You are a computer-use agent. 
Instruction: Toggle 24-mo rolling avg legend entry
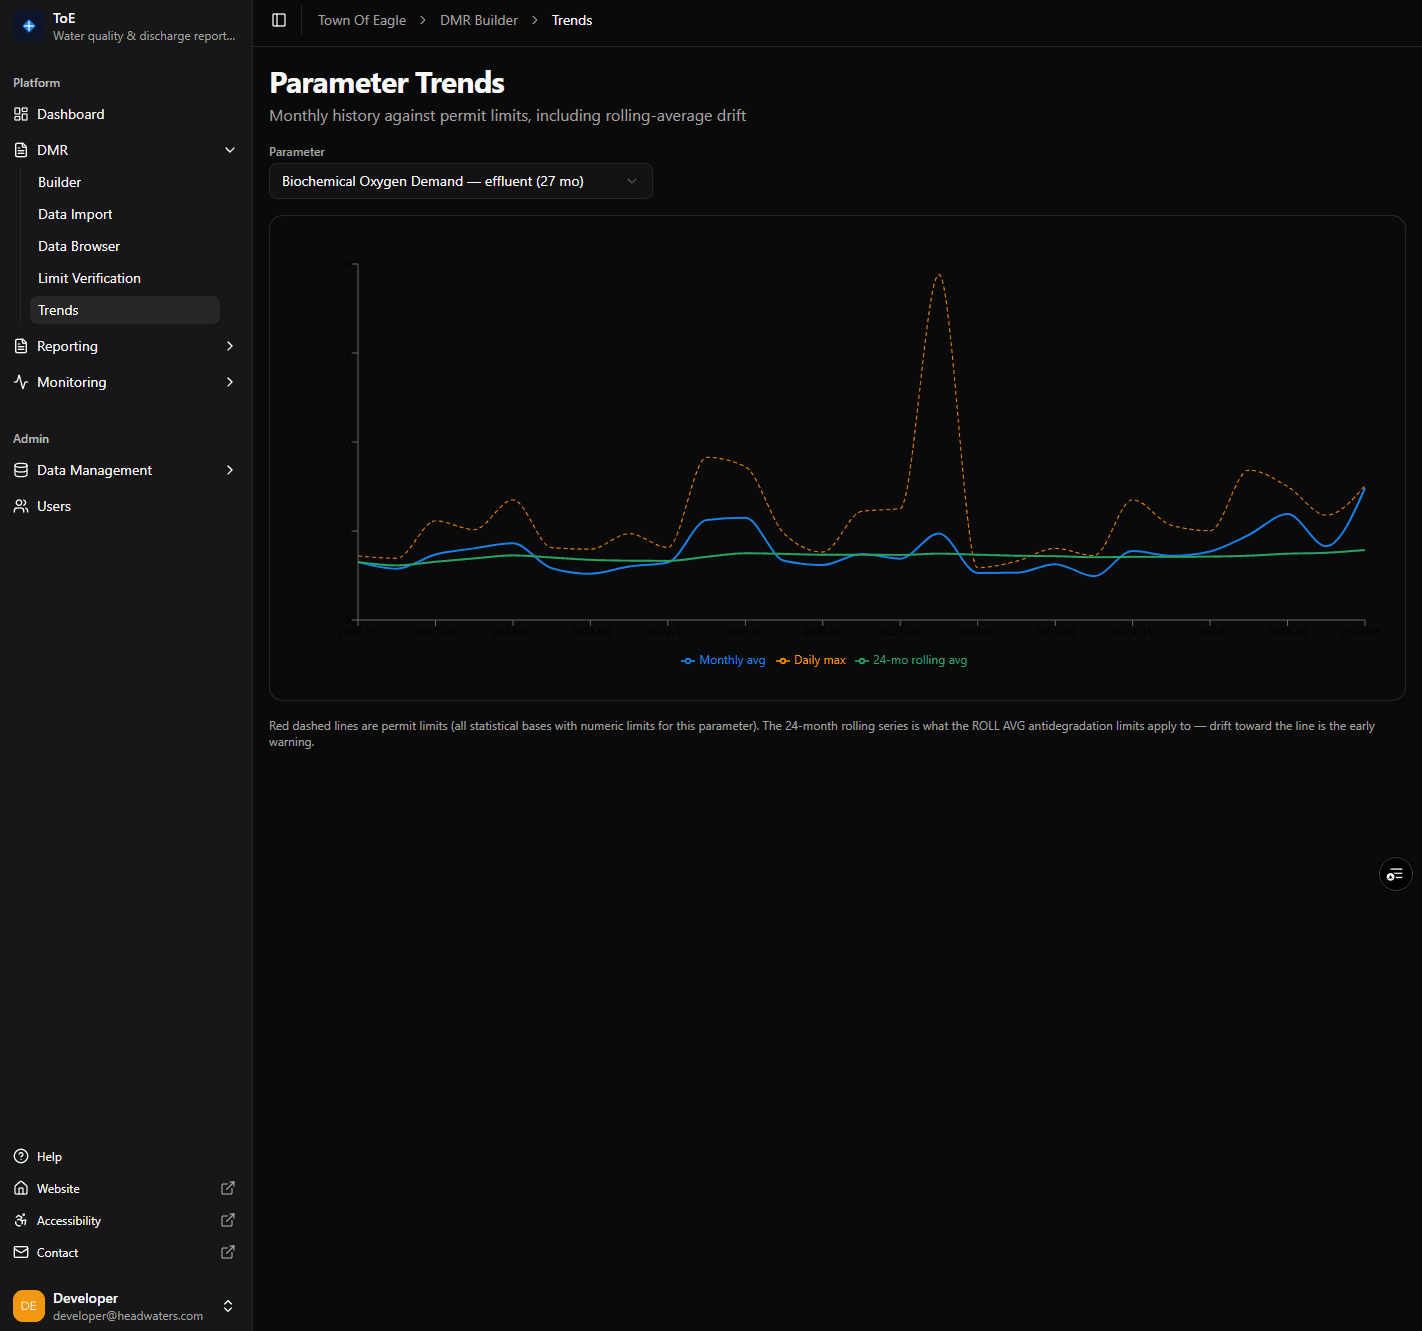(911, 660)
